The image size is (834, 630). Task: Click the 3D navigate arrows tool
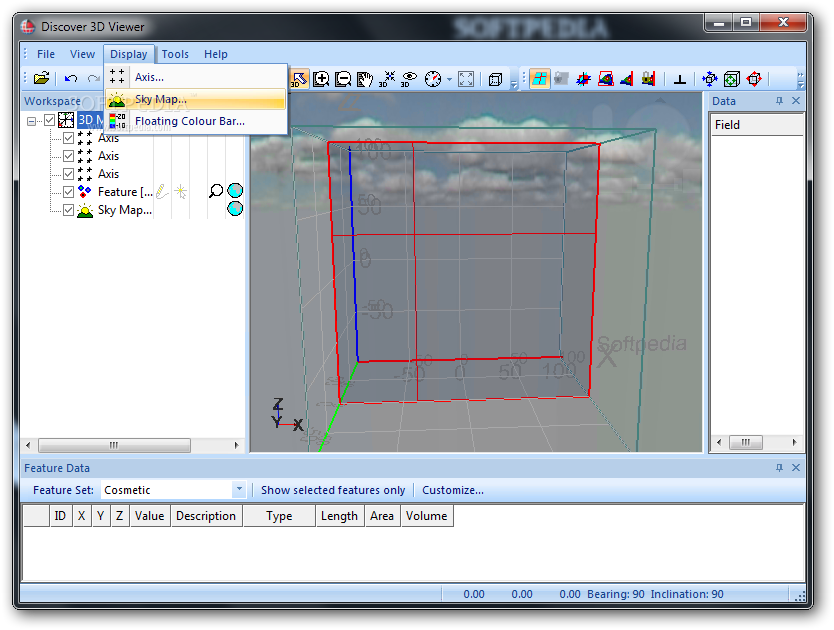tap(387, 79)
